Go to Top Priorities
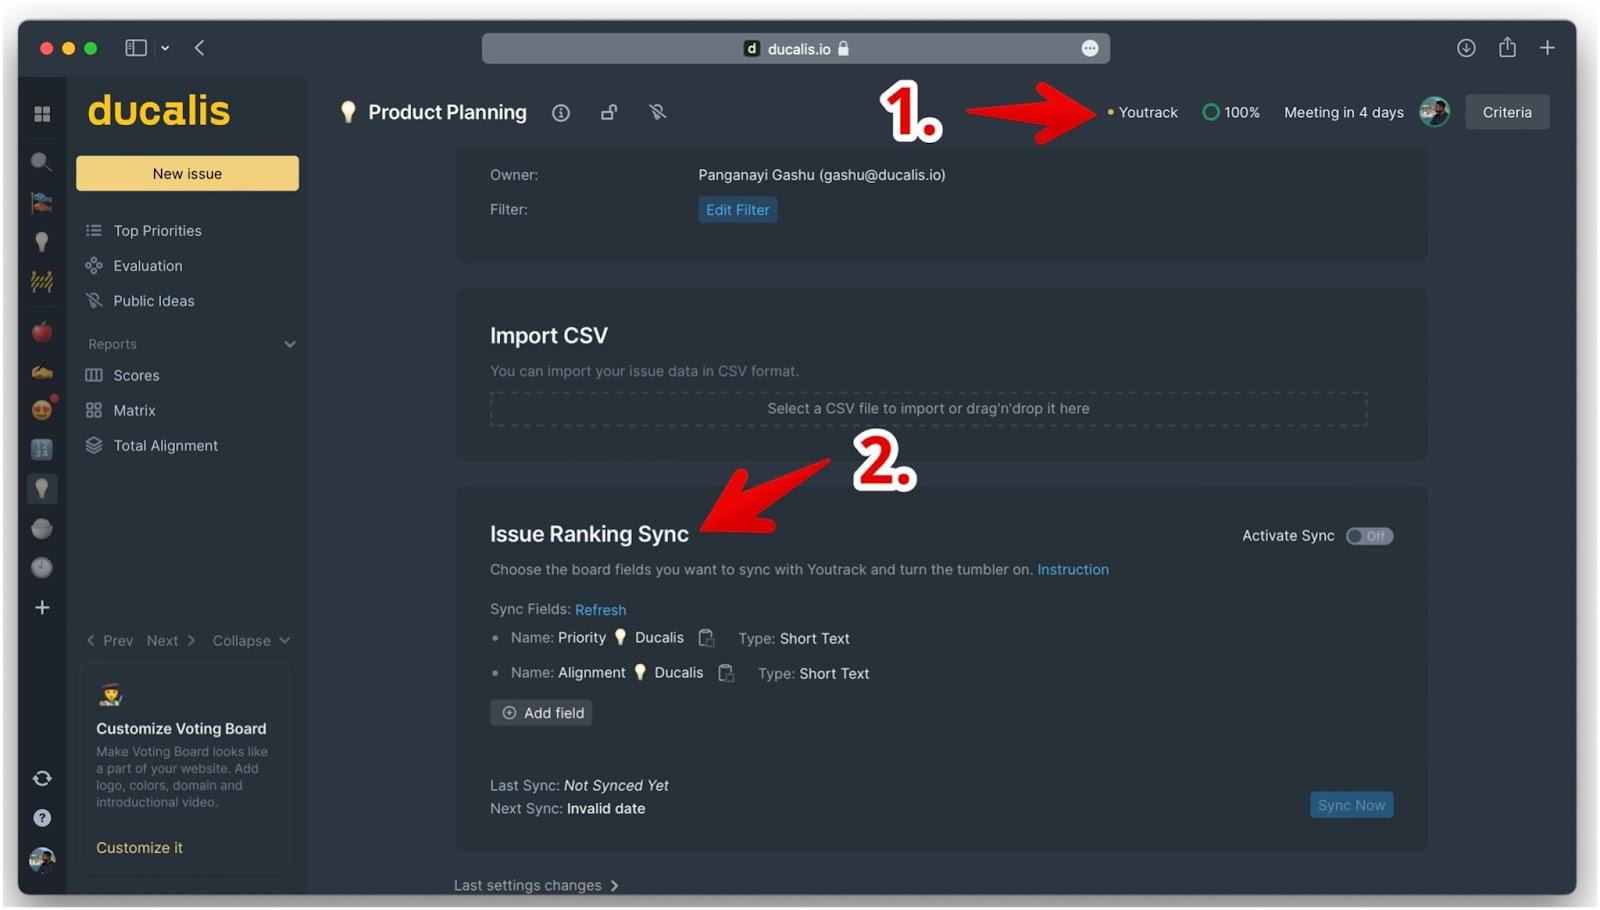Screen dimensions: 1600x910 click(157, 231)
